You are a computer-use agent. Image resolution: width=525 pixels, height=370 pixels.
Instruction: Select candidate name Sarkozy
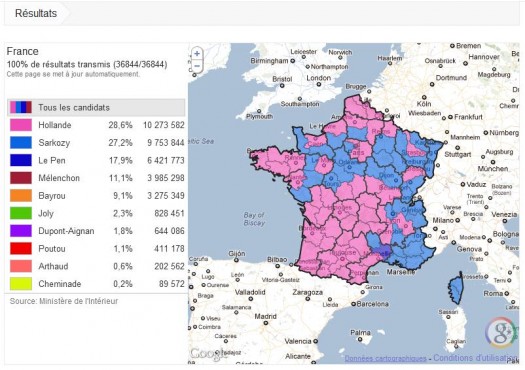tap(54, 143)
